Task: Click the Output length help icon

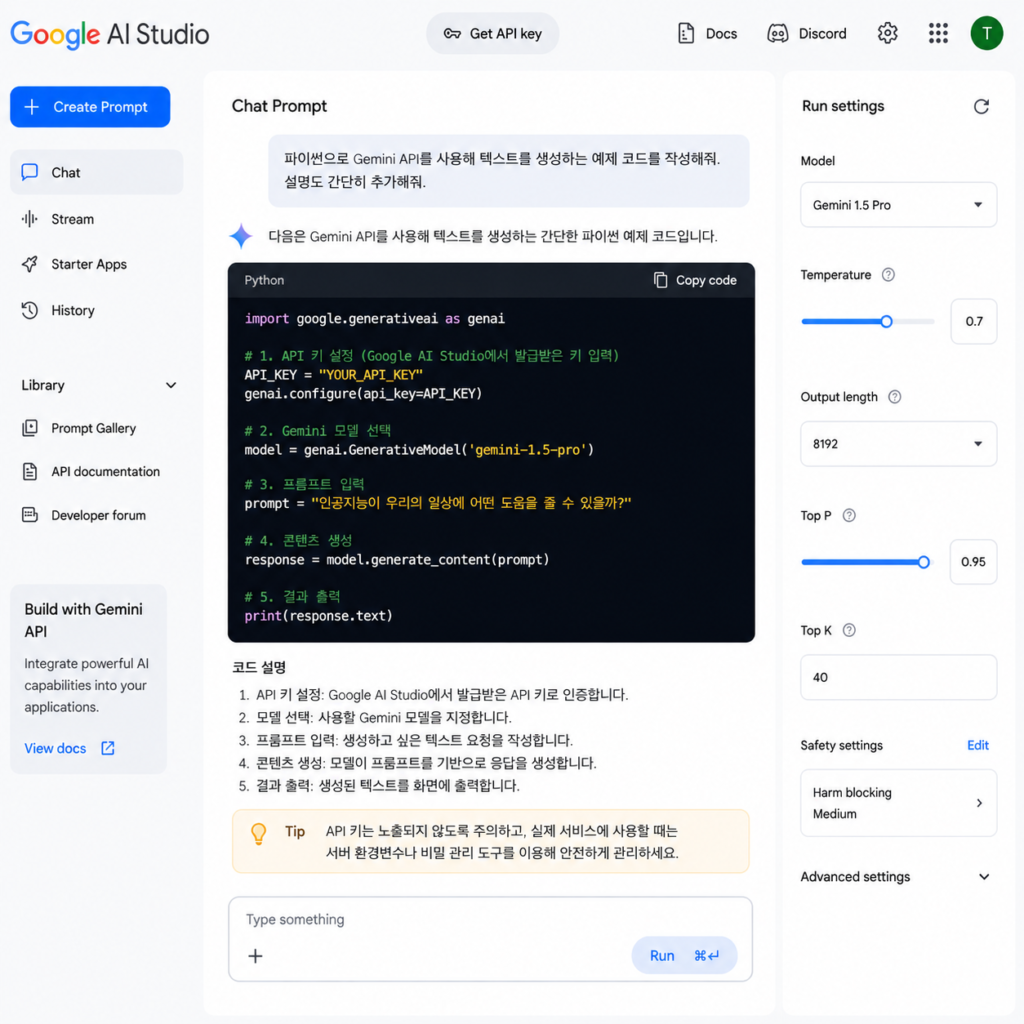Action: pos(895,396)
